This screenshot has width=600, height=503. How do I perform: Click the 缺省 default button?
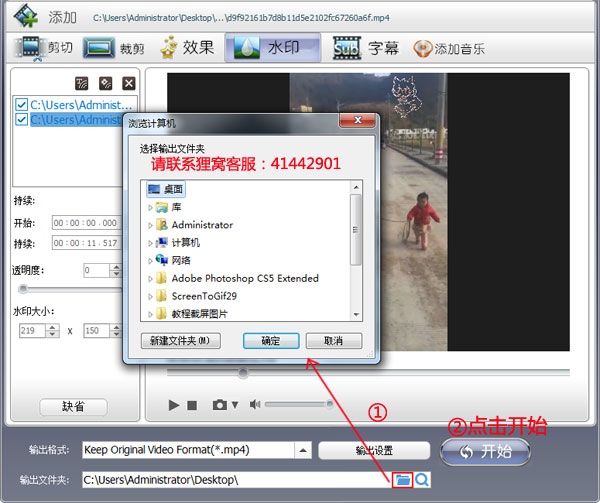pyautogui.click(x=73, y=406)
